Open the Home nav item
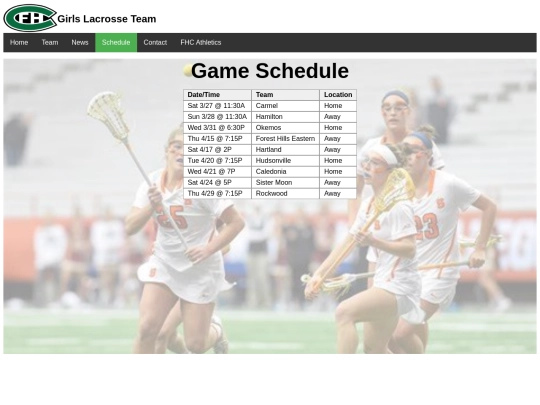 click(x=19, y=43)
